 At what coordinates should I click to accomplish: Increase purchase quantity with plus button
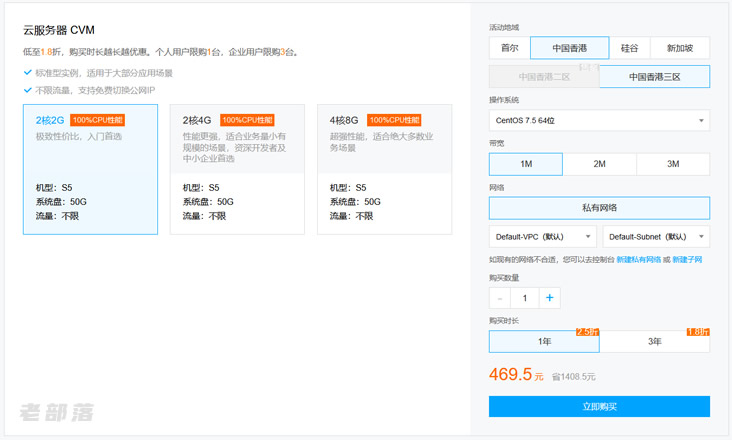click(549, 298)
